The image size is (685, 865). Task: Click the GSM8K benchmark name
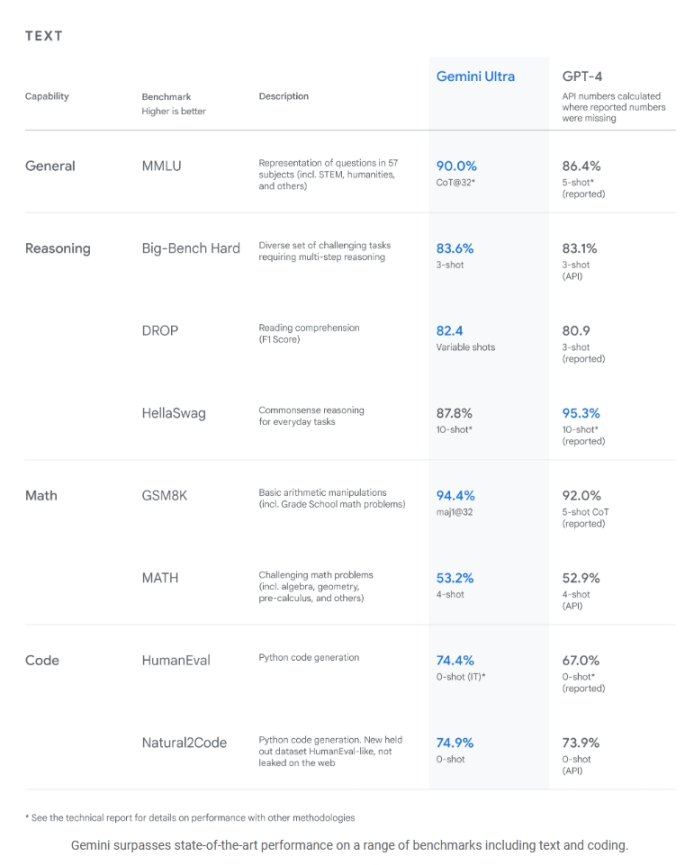coord(166,495)
